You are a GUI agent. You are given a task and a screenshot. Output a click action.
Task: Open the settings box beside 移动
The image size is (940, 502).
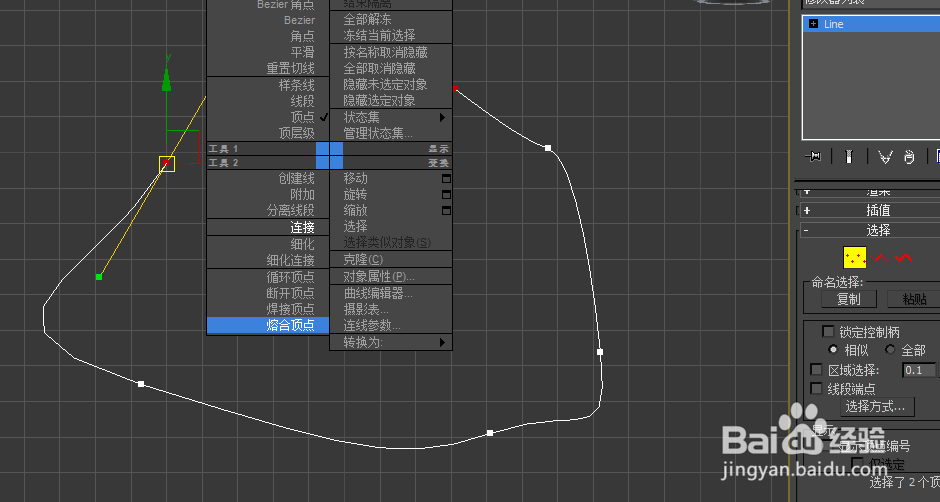446,178
